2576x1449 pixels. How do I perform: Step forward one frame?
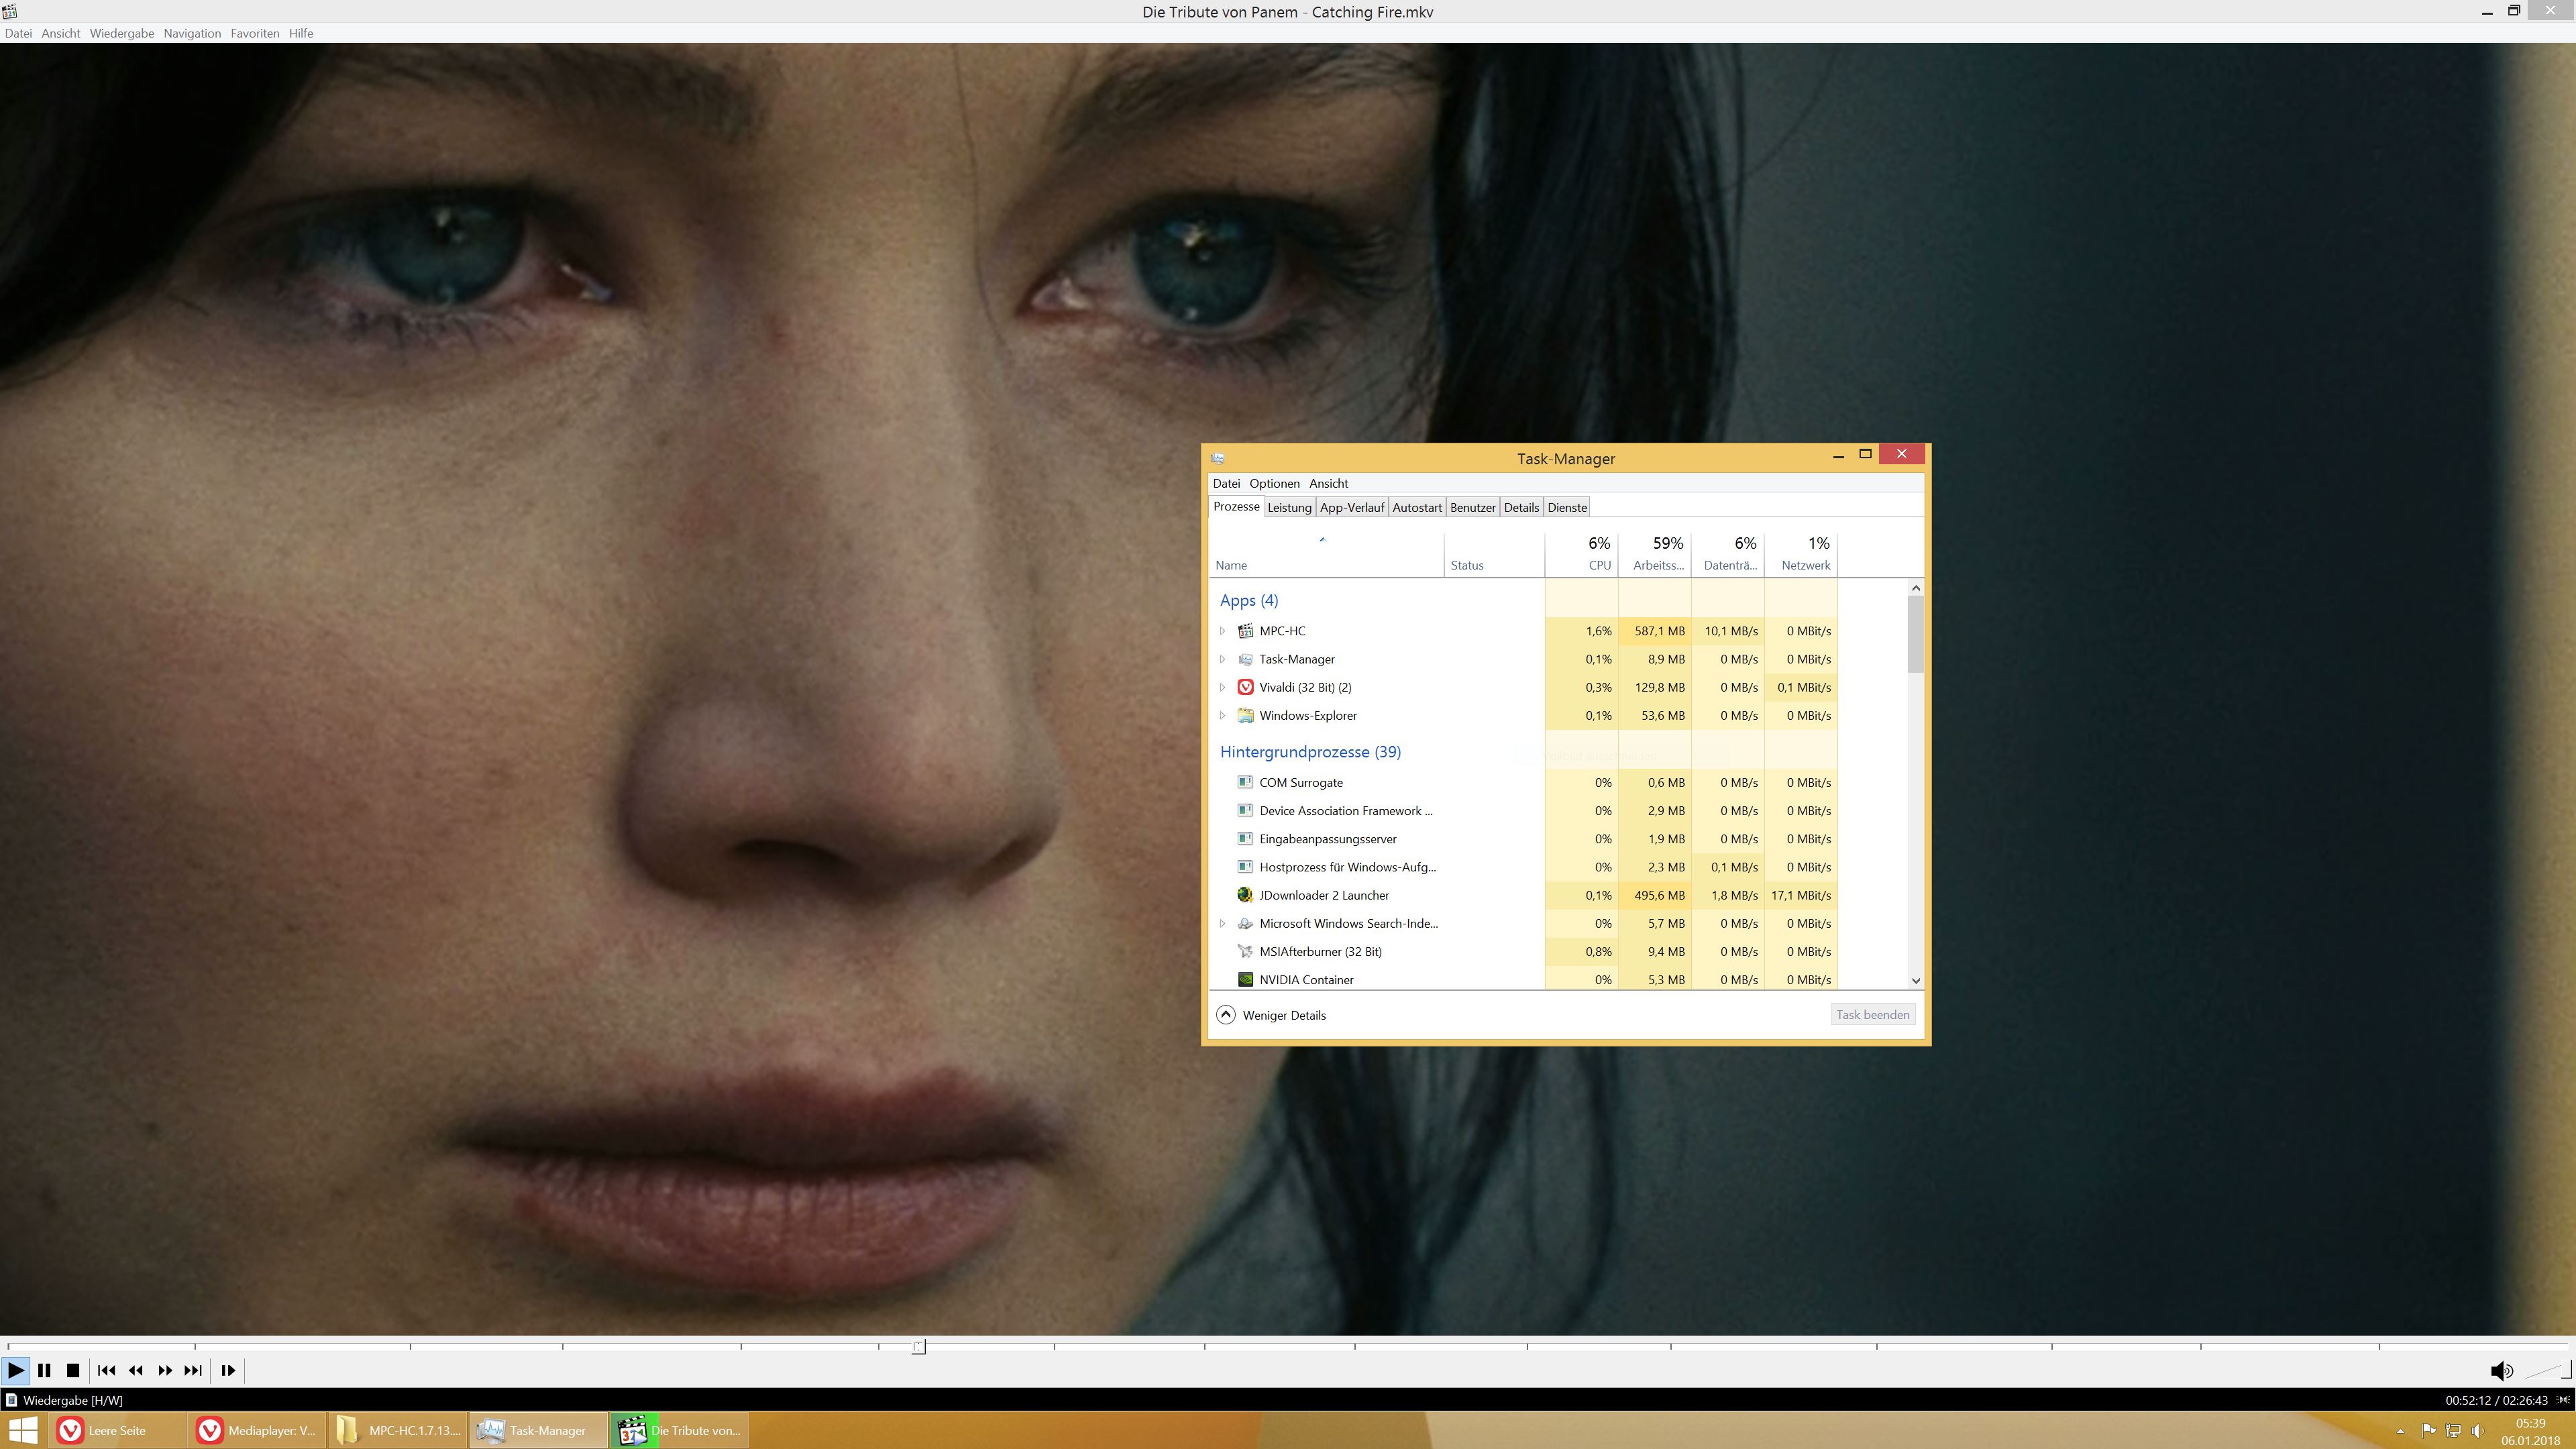(228, 1370)
